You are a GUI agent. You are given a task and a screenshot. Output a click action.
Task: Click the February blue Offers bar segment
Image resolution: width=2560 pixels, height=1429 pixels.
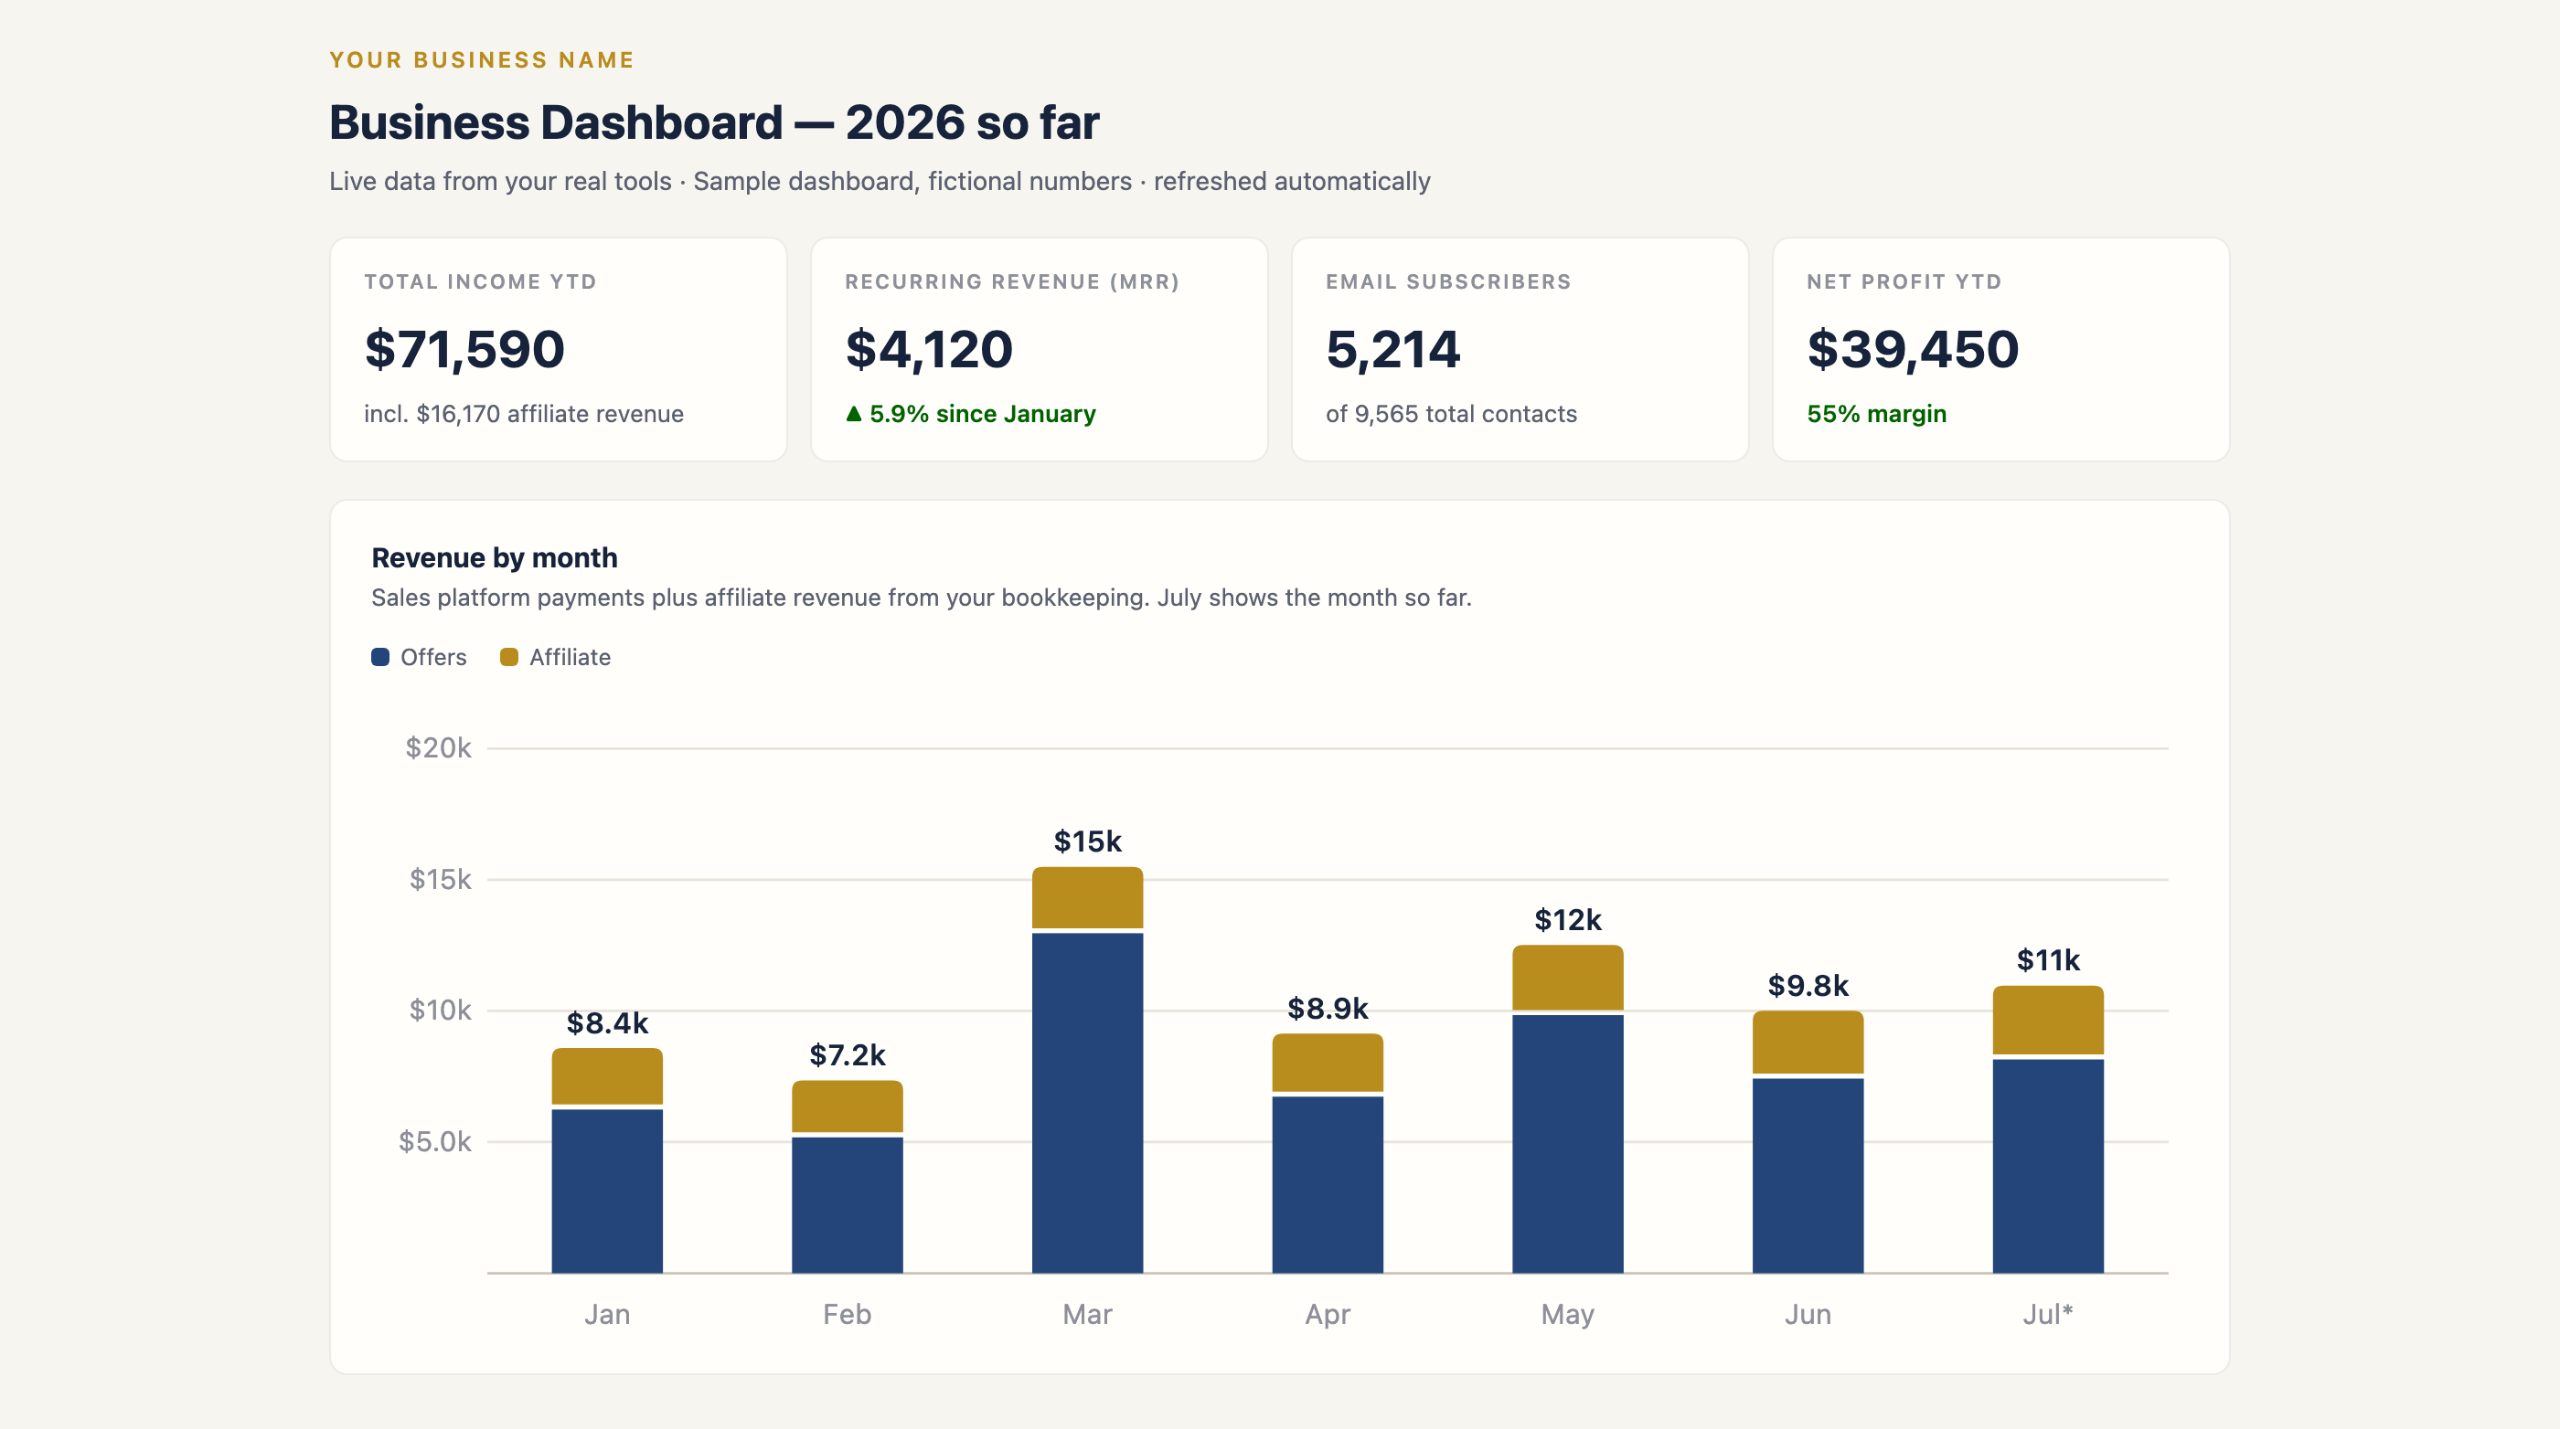(x=847, y=1205)
